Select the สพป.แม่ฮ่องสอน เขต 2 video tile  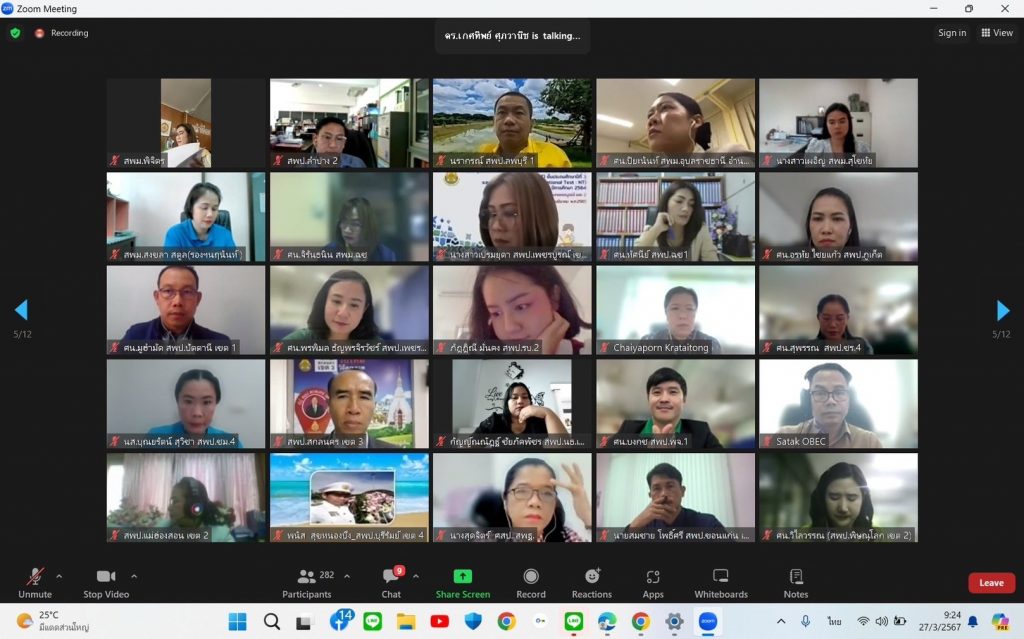click(186, 498)
